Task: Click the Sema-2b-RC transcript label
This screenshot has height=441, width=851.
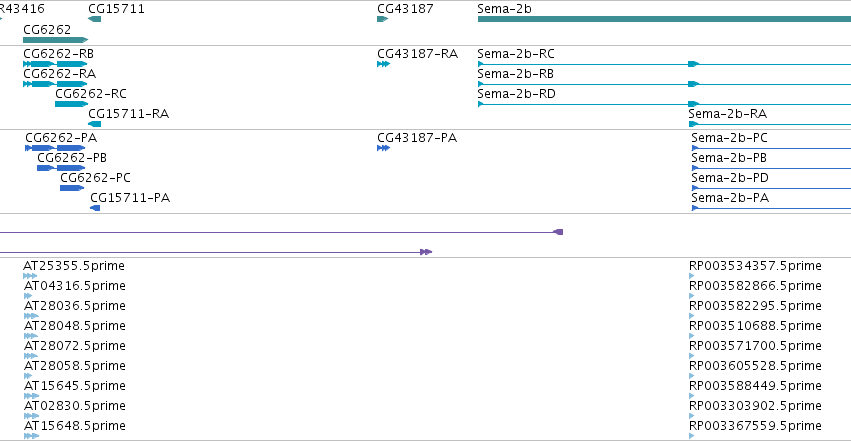Action: (516, 54)
